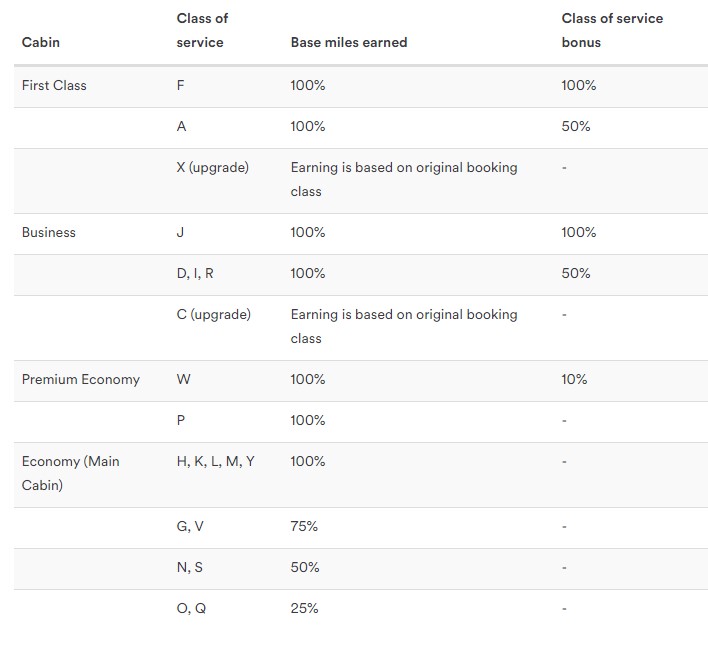
Task: Click the 100% bonus in J row
Action: pyautogui.click(x=579, y=232)
